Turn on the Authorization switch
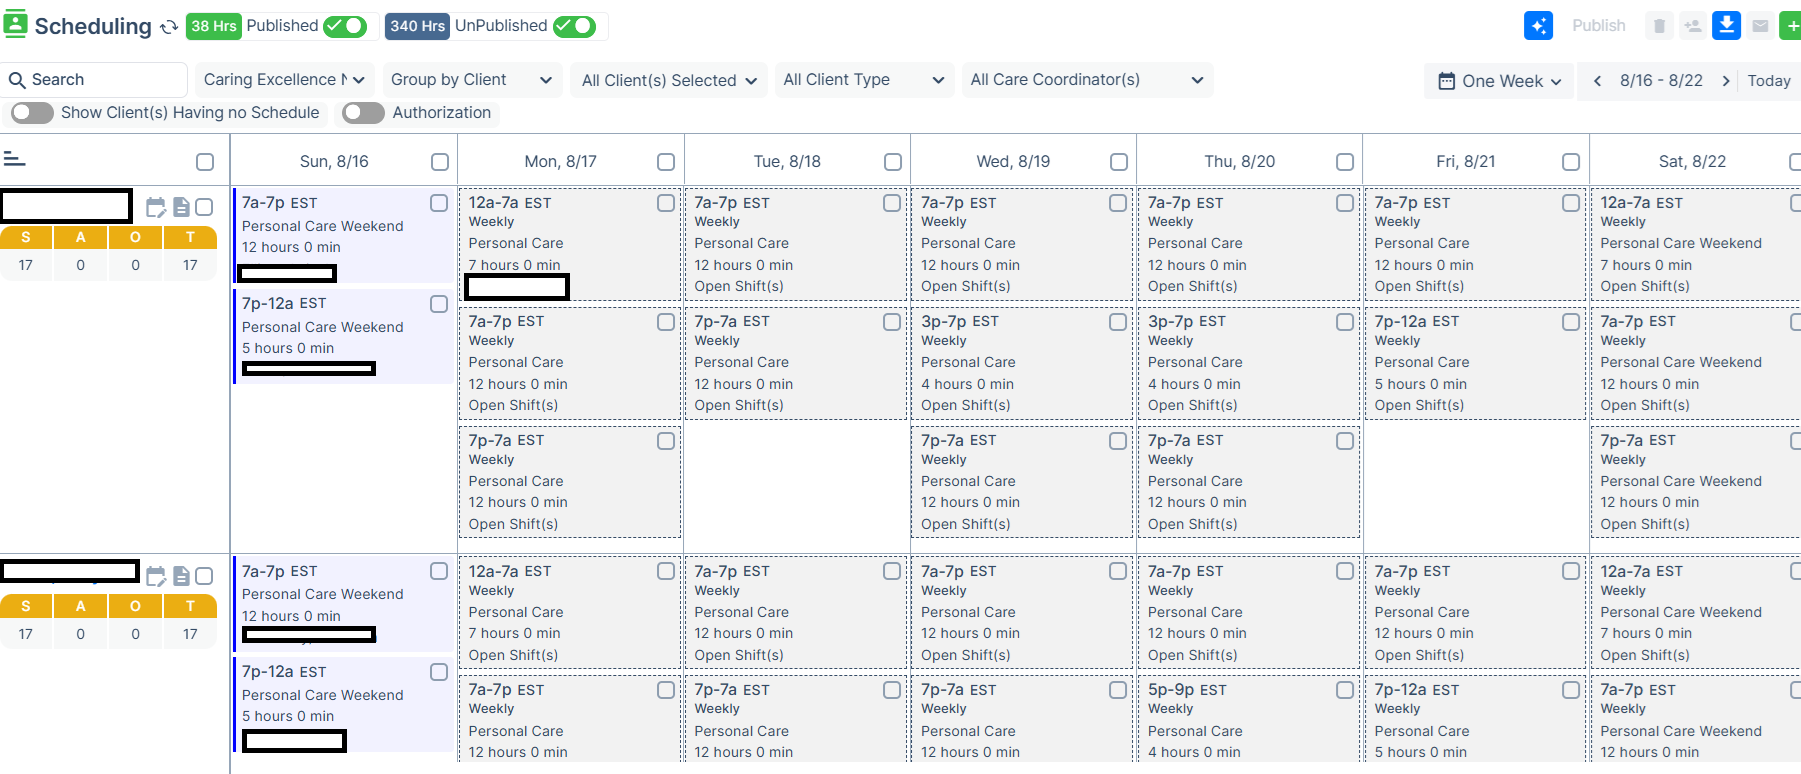 point(363,113)
